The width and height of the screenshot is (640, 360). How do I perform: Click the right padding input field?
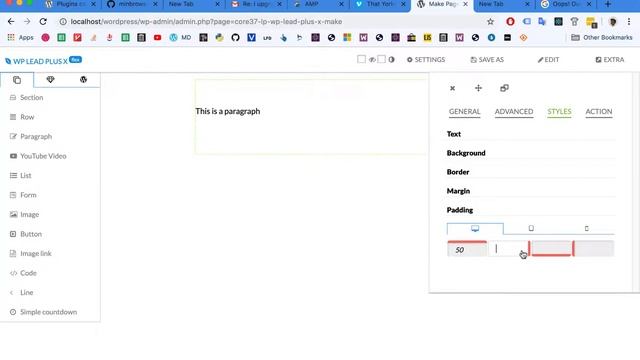509,249
